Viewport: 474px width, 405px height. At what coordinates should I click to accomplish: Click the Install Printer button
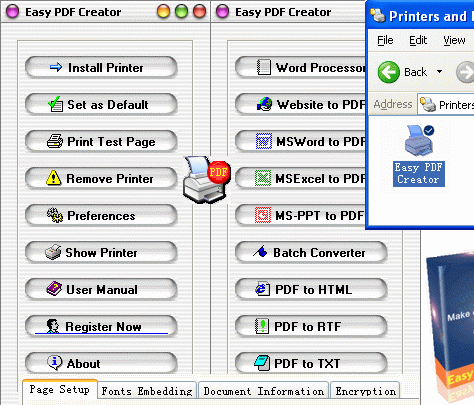(101, 68)
